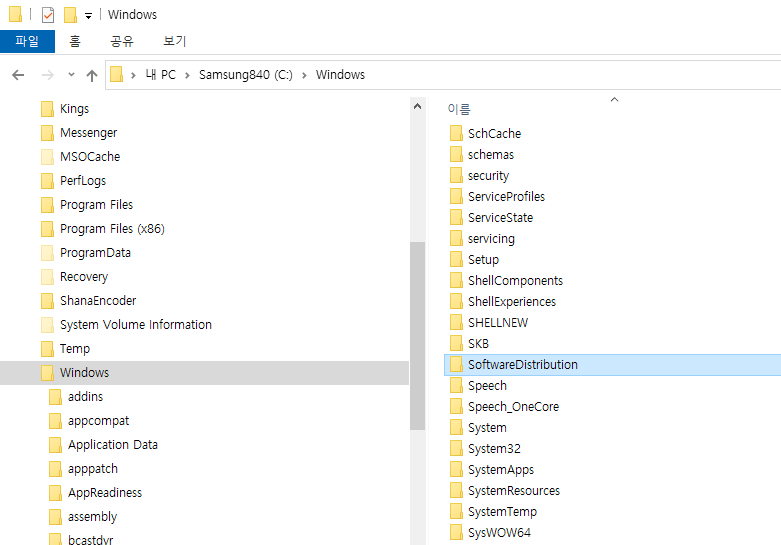Select MSOCache folder in tree
This screenshot has width=781, height=545.
[x=90, y=156]
